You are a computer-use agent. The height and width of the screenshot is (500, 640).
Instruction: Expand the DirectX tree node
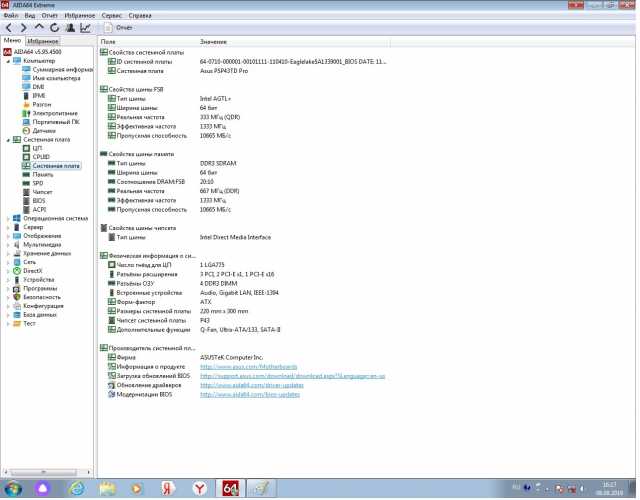(x=8, y=271)
